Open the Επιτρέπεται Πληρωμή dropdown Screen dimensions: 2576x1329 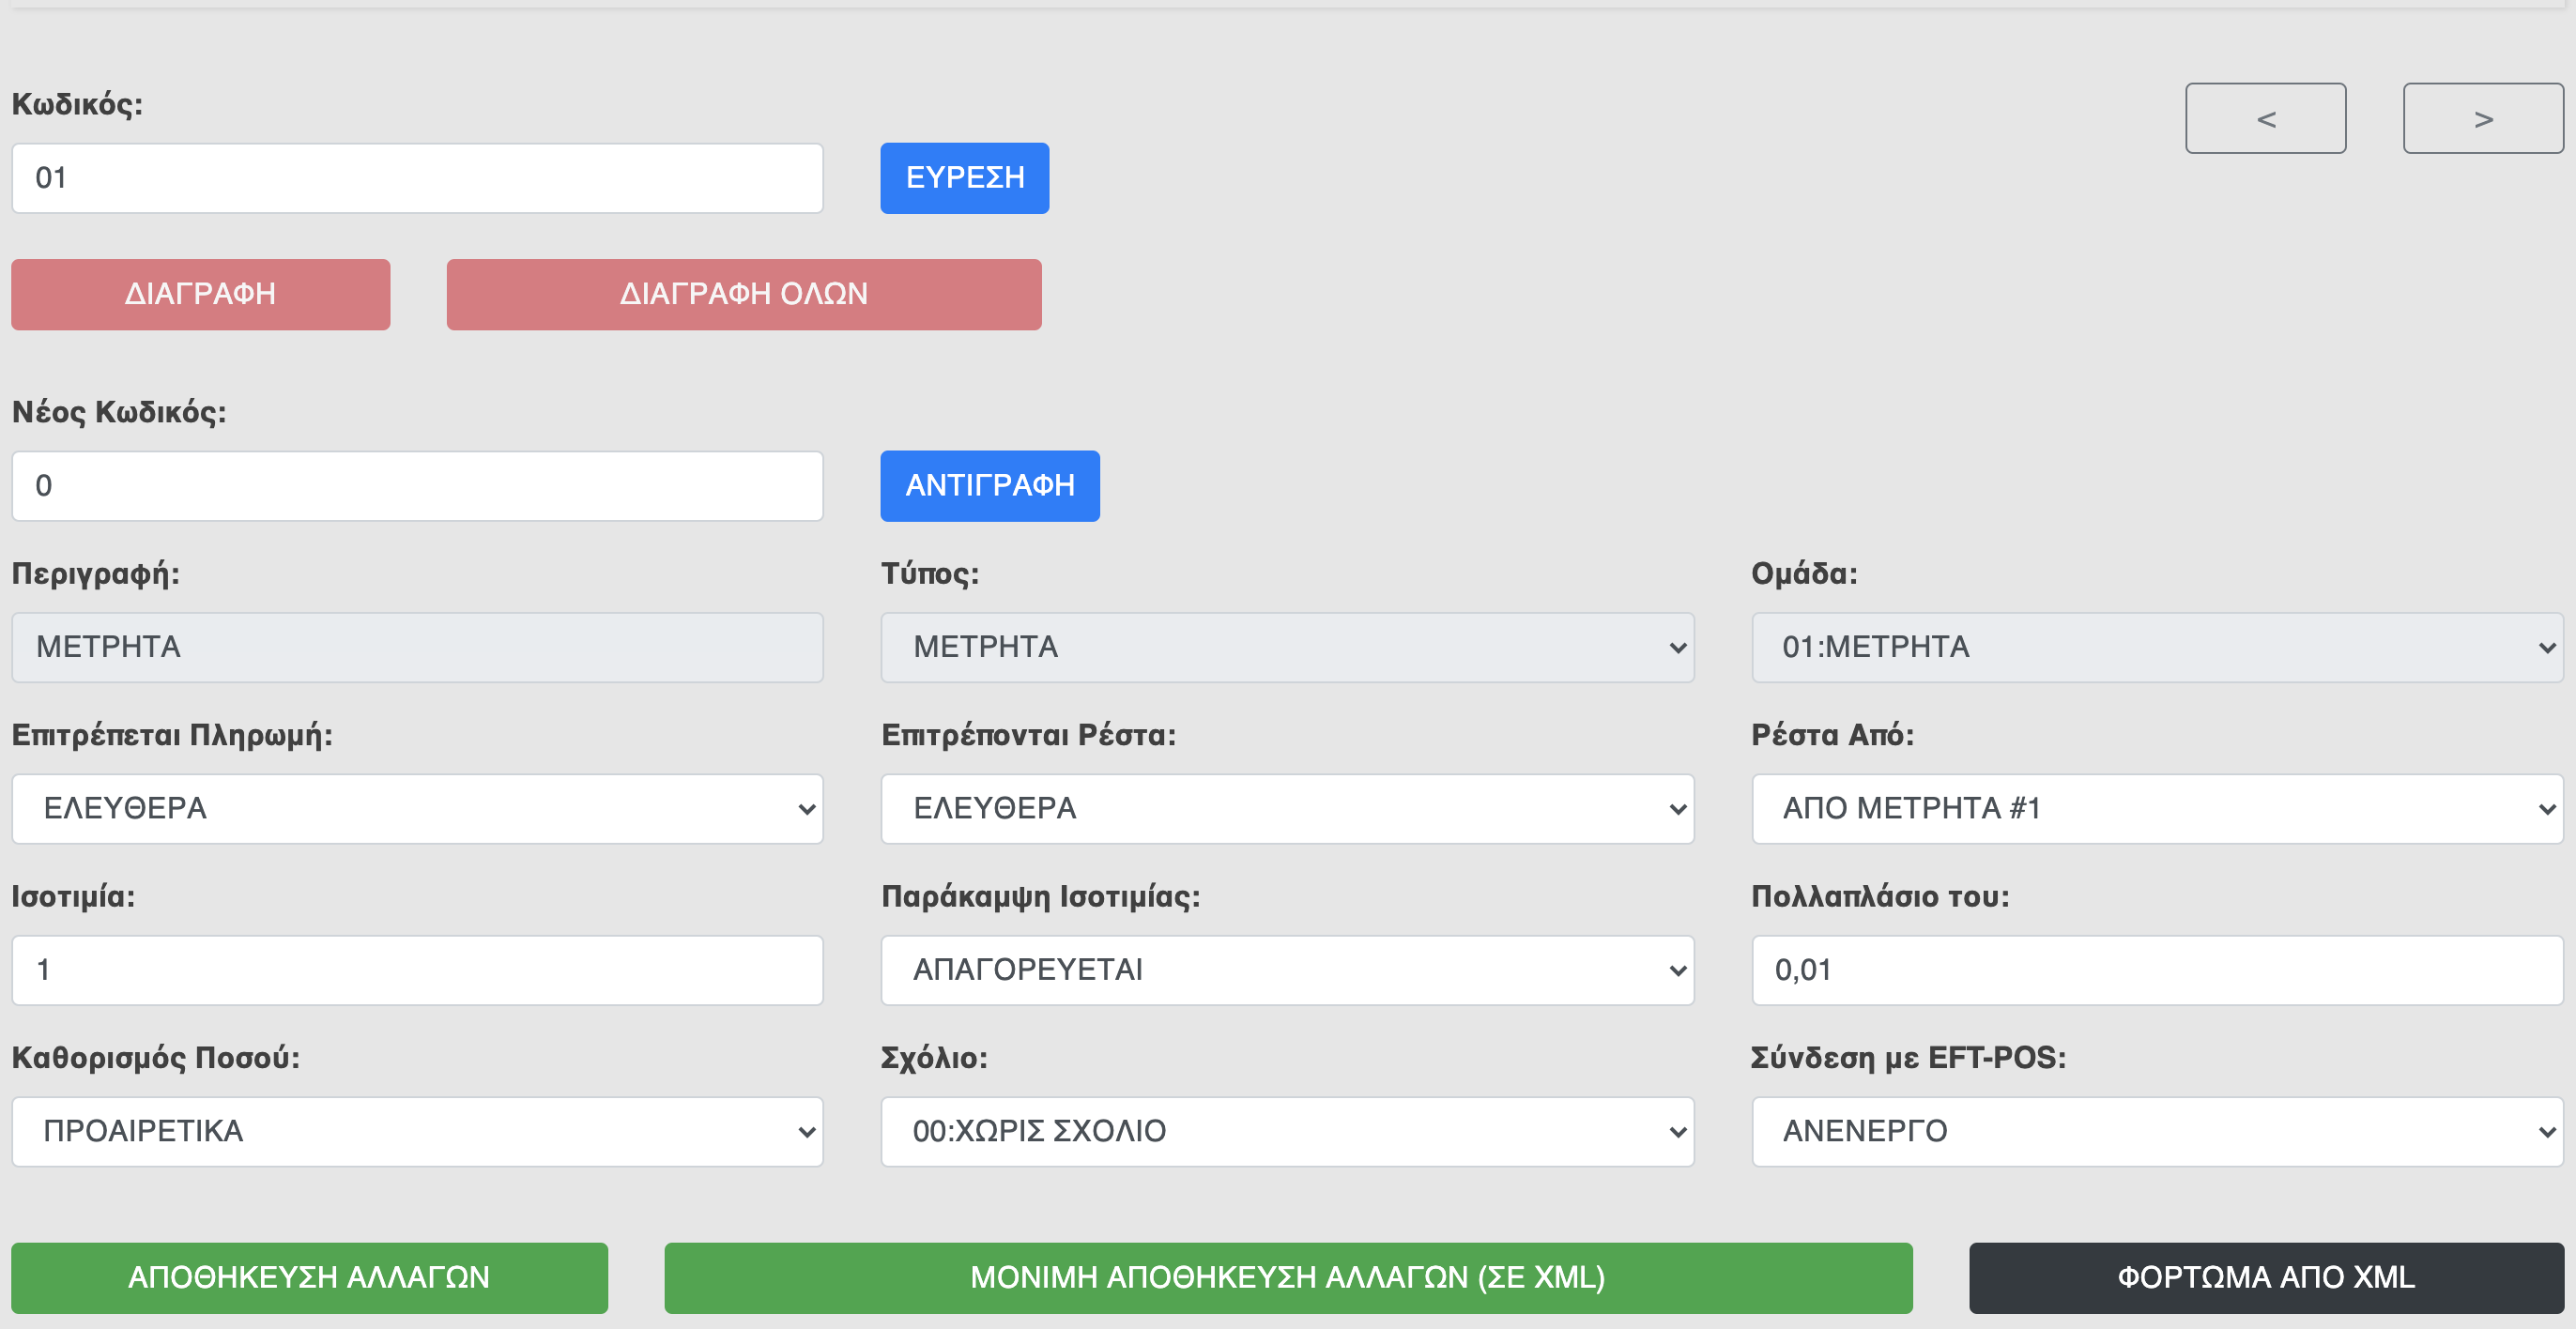417,808
